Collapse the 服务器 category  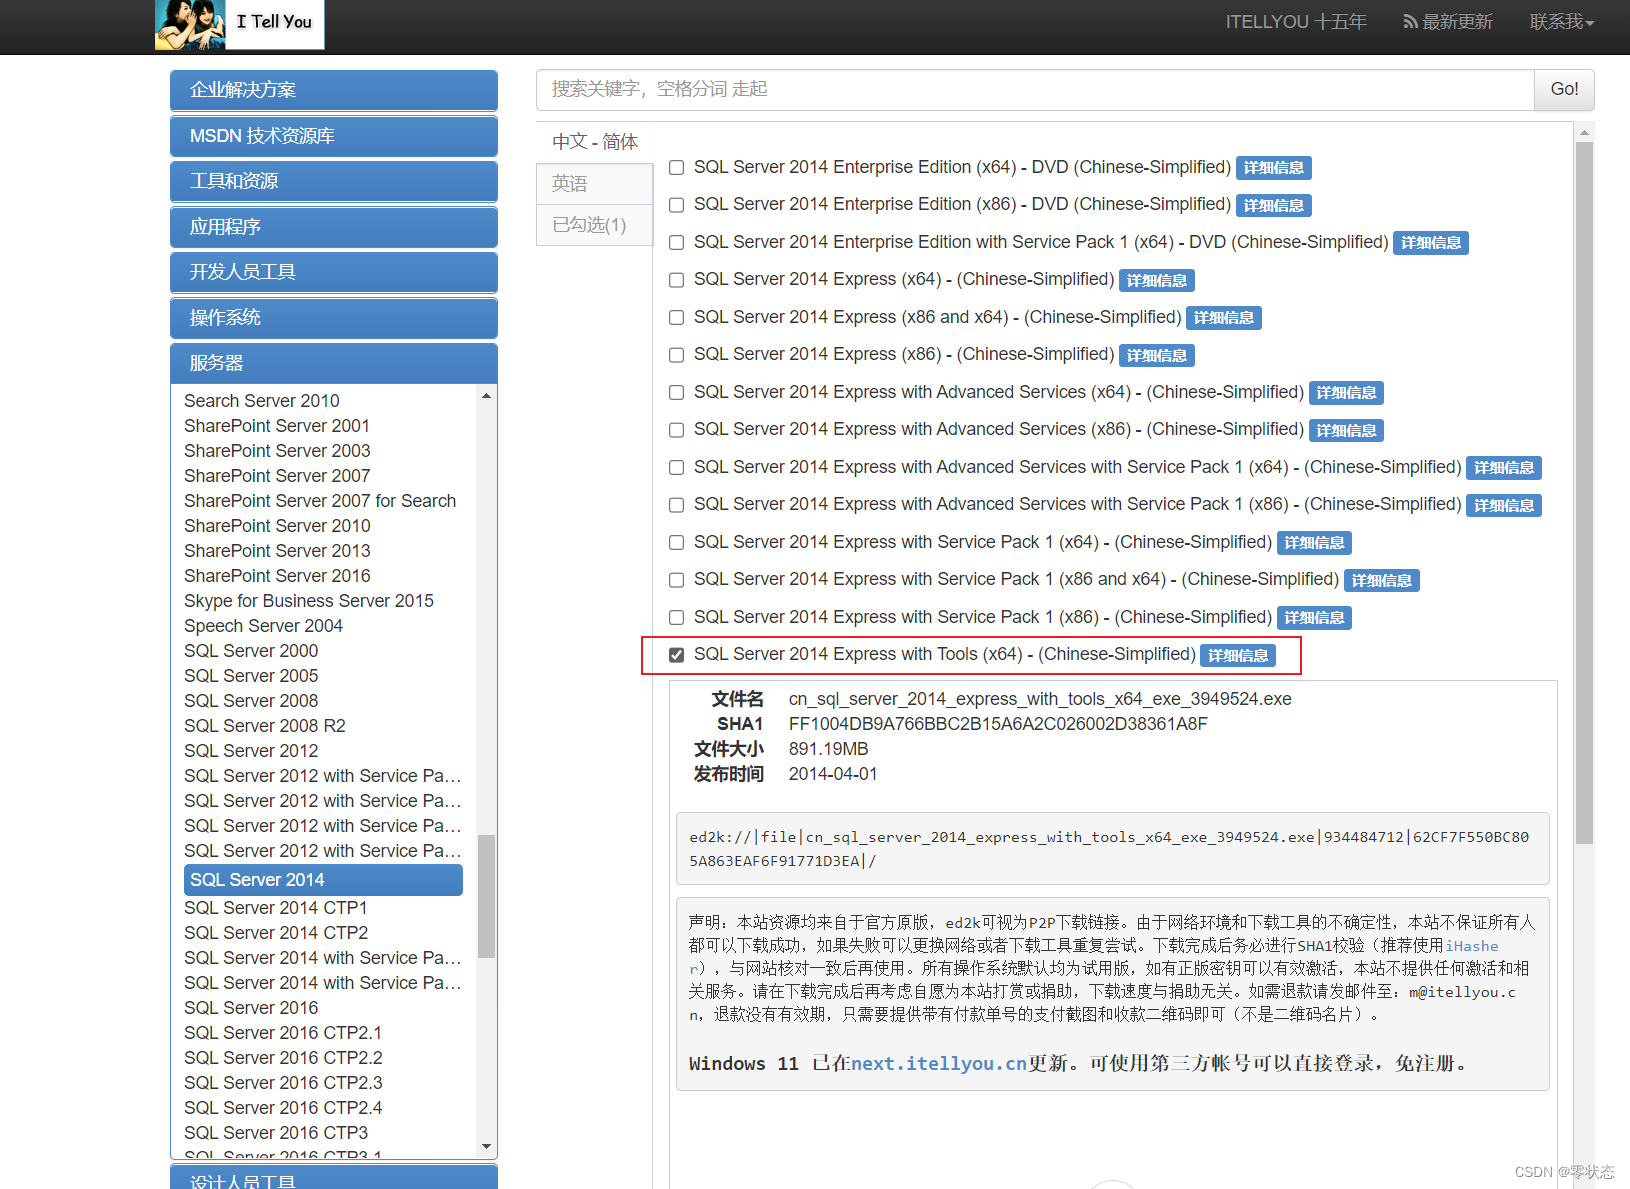pos(334,363)
